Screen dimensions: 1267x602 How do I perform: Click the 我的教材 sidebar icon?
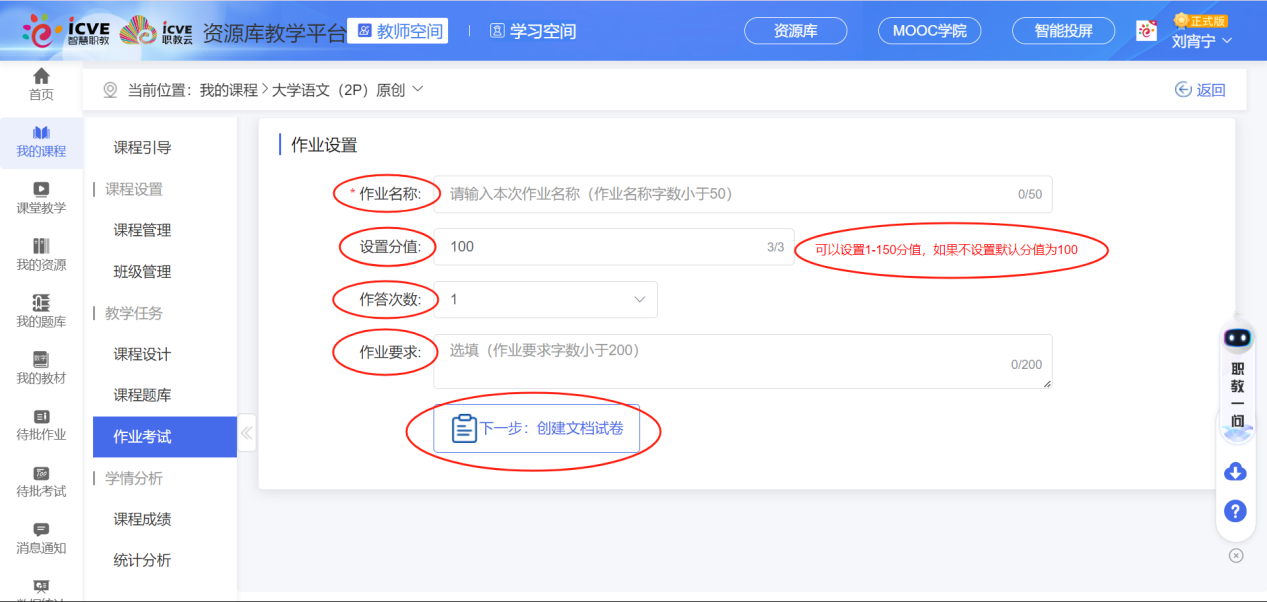(40, 370)
